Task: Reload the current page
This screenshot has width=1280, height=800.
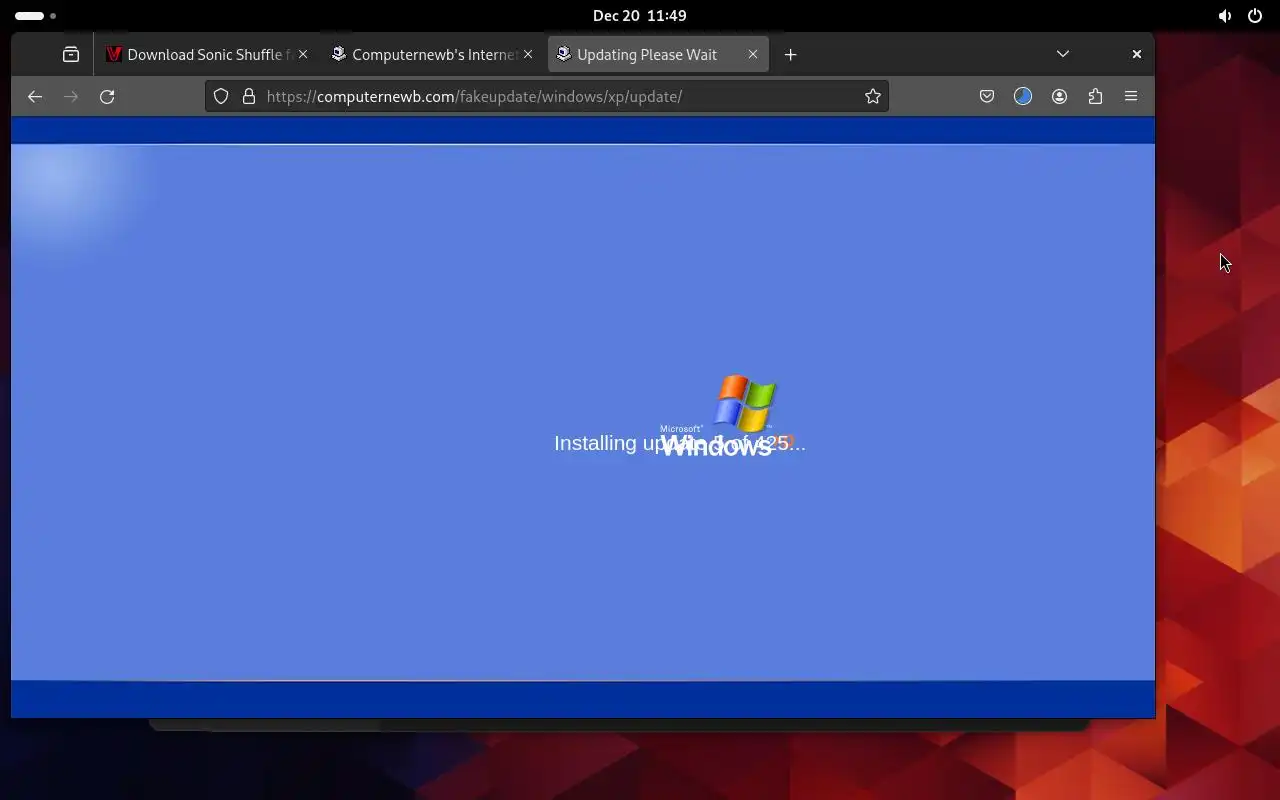Action: coord(107,96)
